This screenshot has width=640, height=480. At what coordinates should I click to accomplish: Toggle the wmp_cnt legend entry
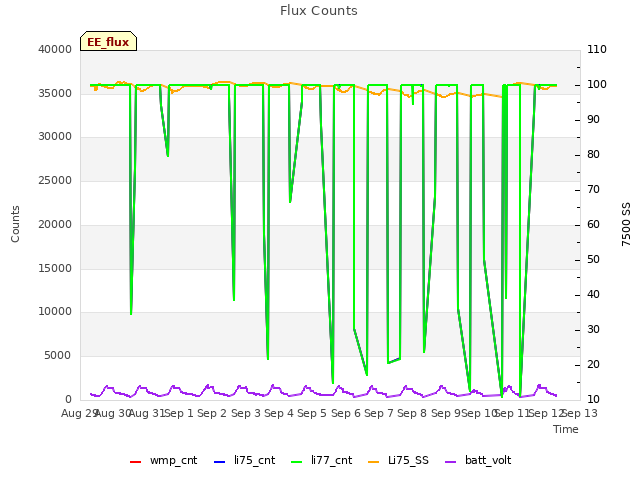(163, 460)
